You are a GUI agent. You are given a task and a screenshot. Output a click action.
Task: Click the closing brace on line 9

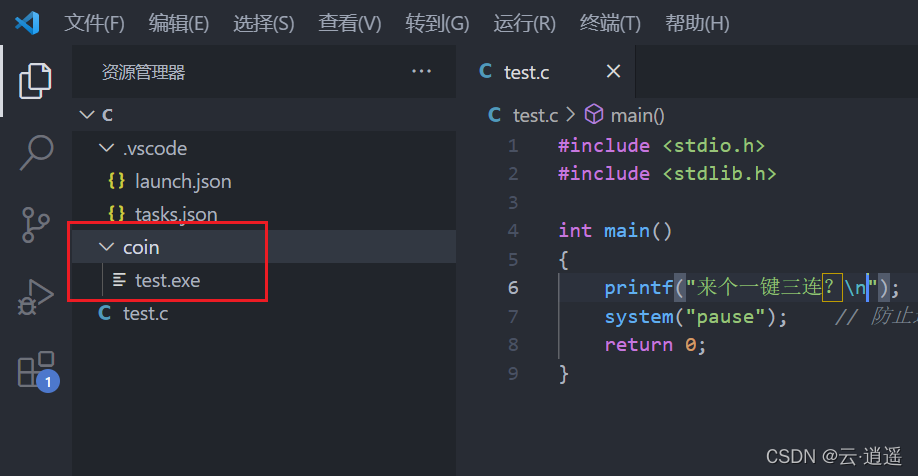[563, 373]
